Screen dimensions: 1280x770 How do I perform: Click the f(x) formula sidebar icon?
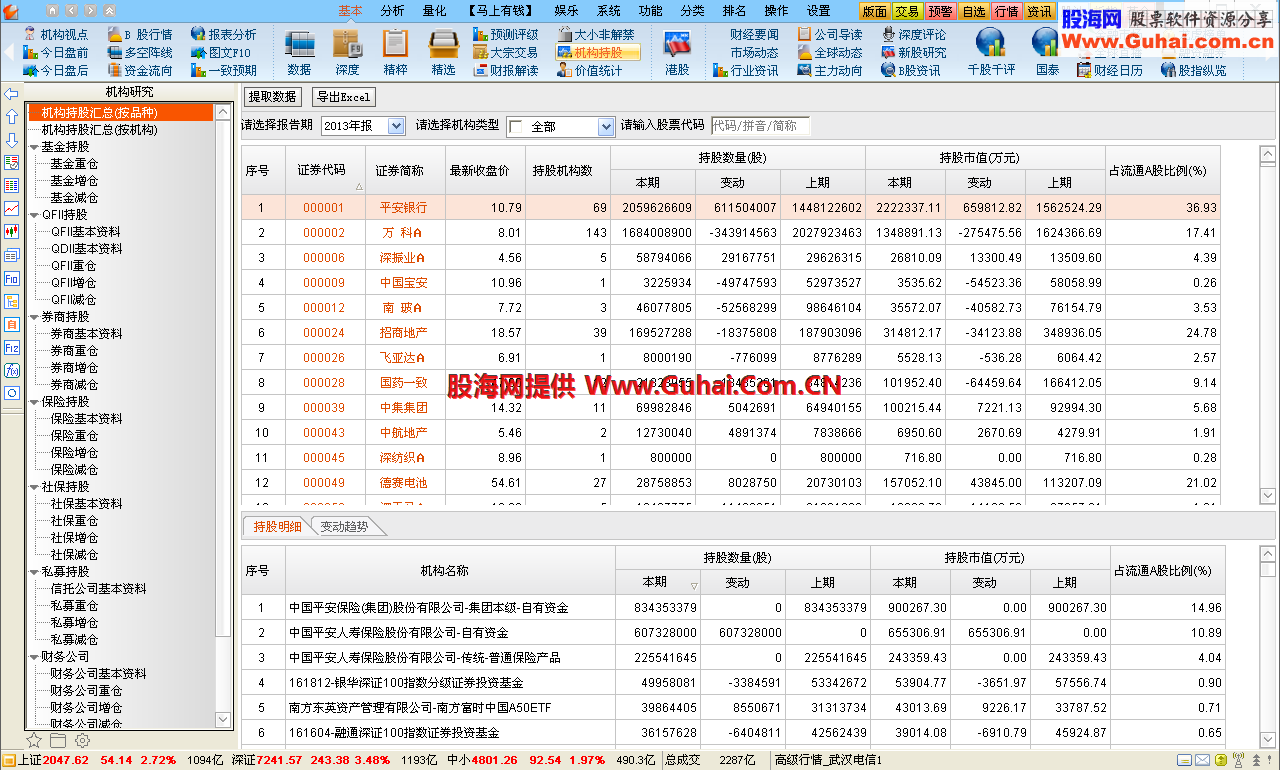(11, 370)
